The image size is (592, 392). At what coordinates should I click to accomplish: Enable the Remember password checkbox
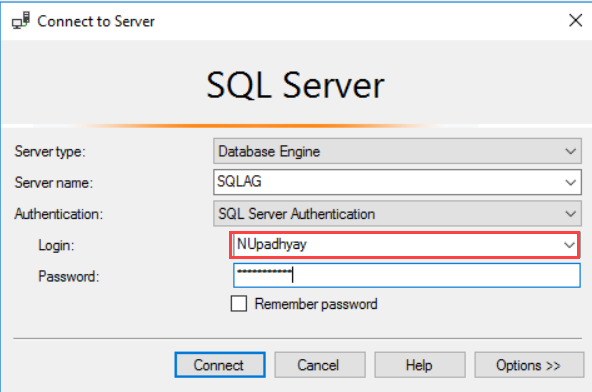239,304
